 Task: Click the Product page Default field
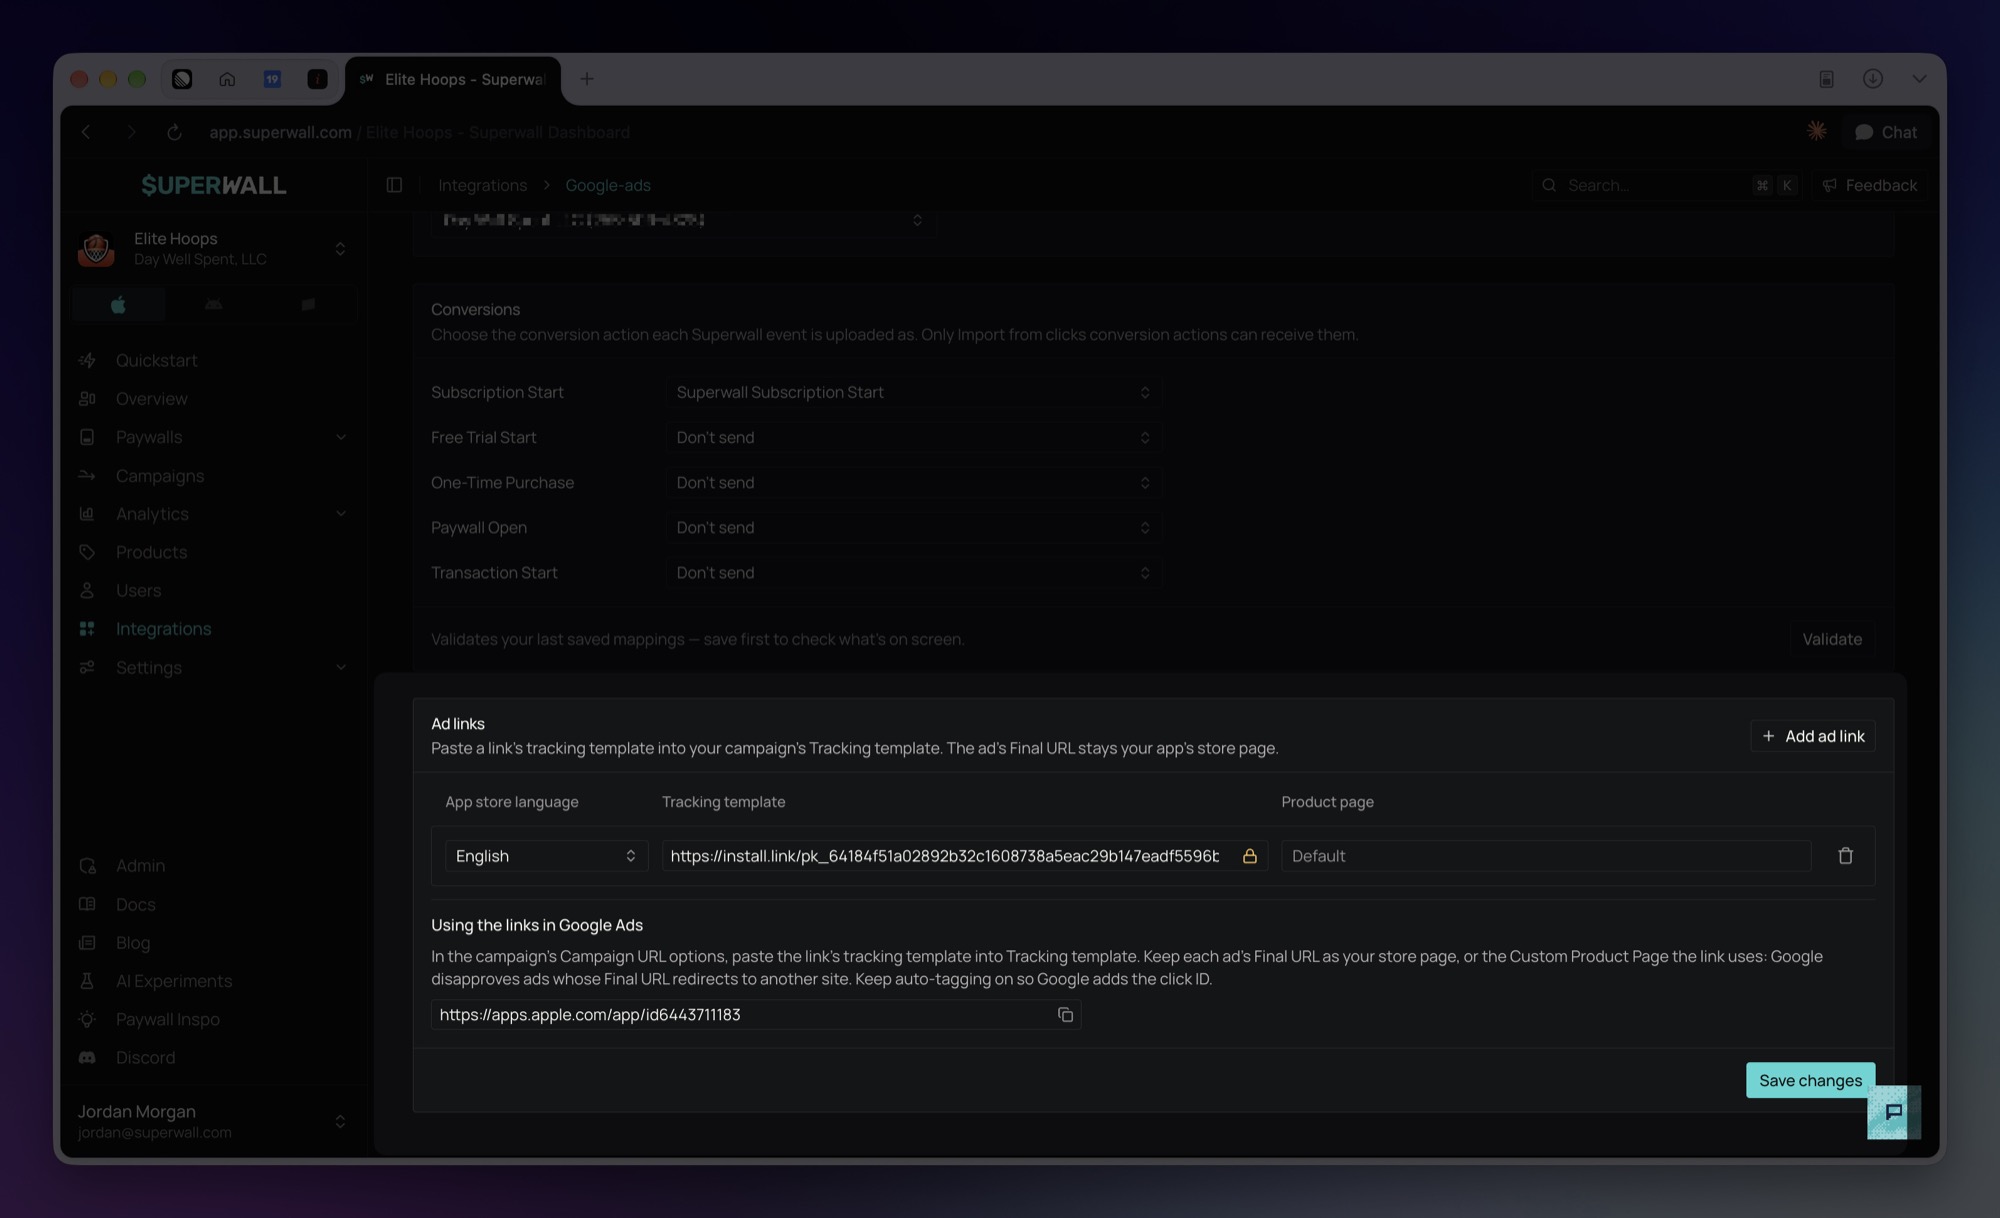coord(1546,856)
